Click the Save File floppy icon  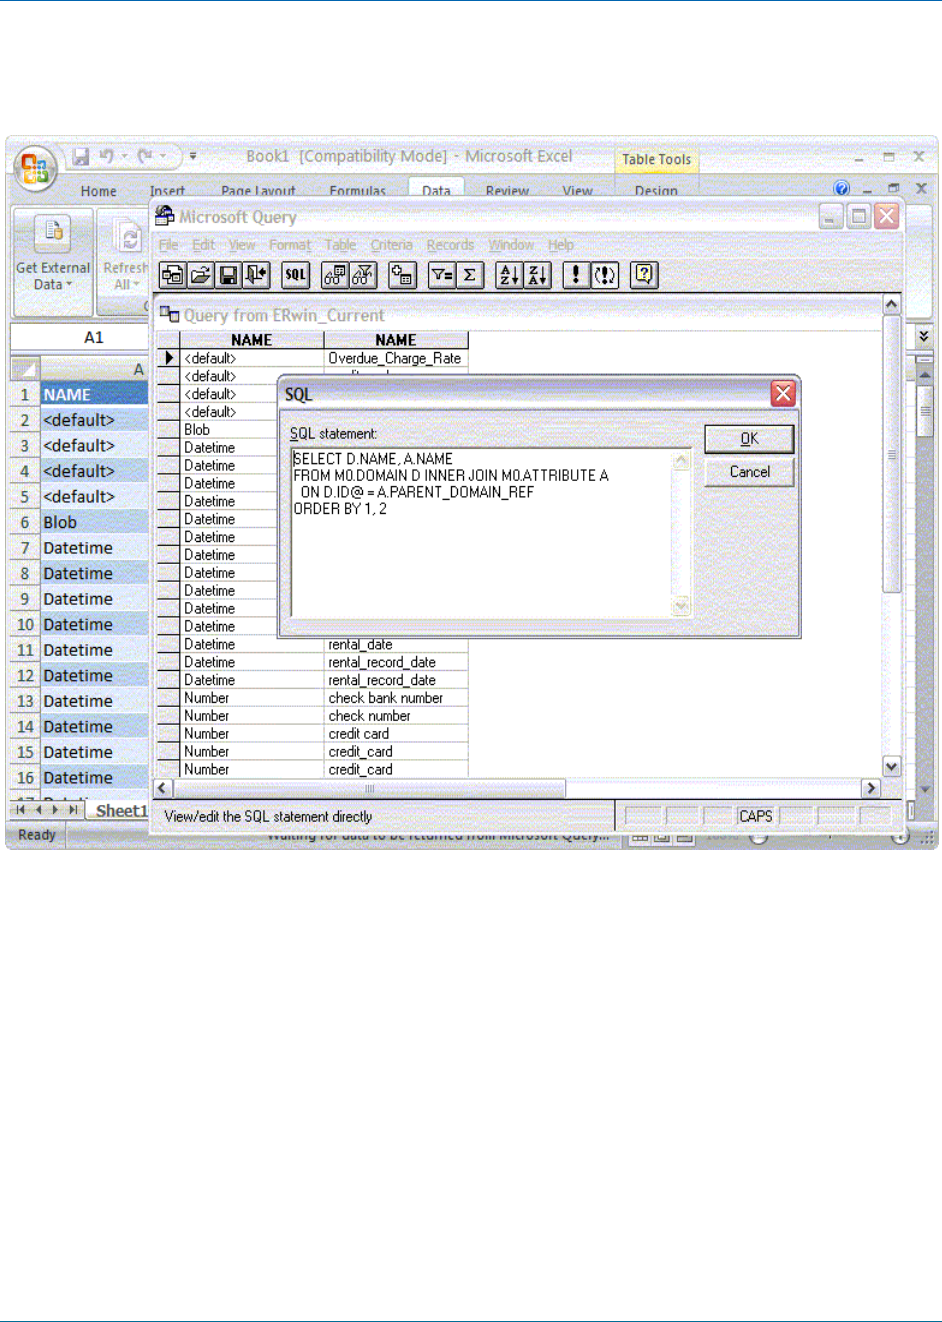tap(228, 275)
